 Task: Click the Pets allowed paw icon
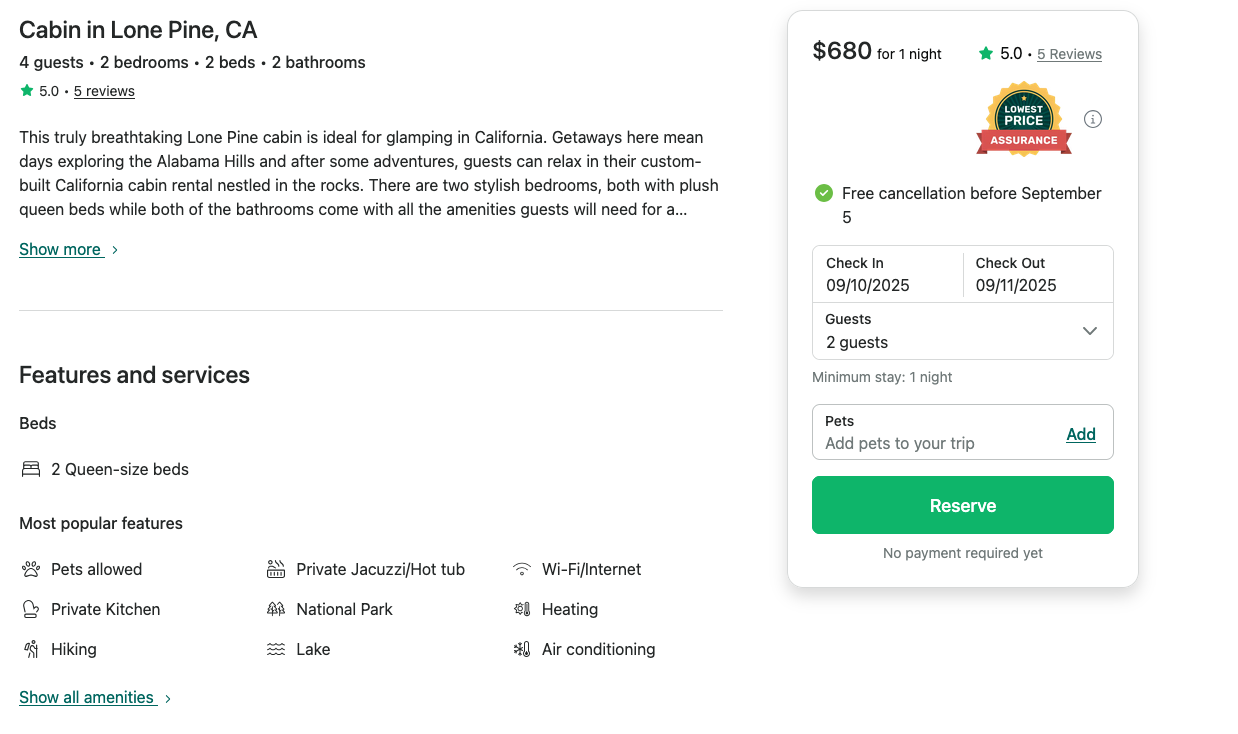[x=30, y=569]
